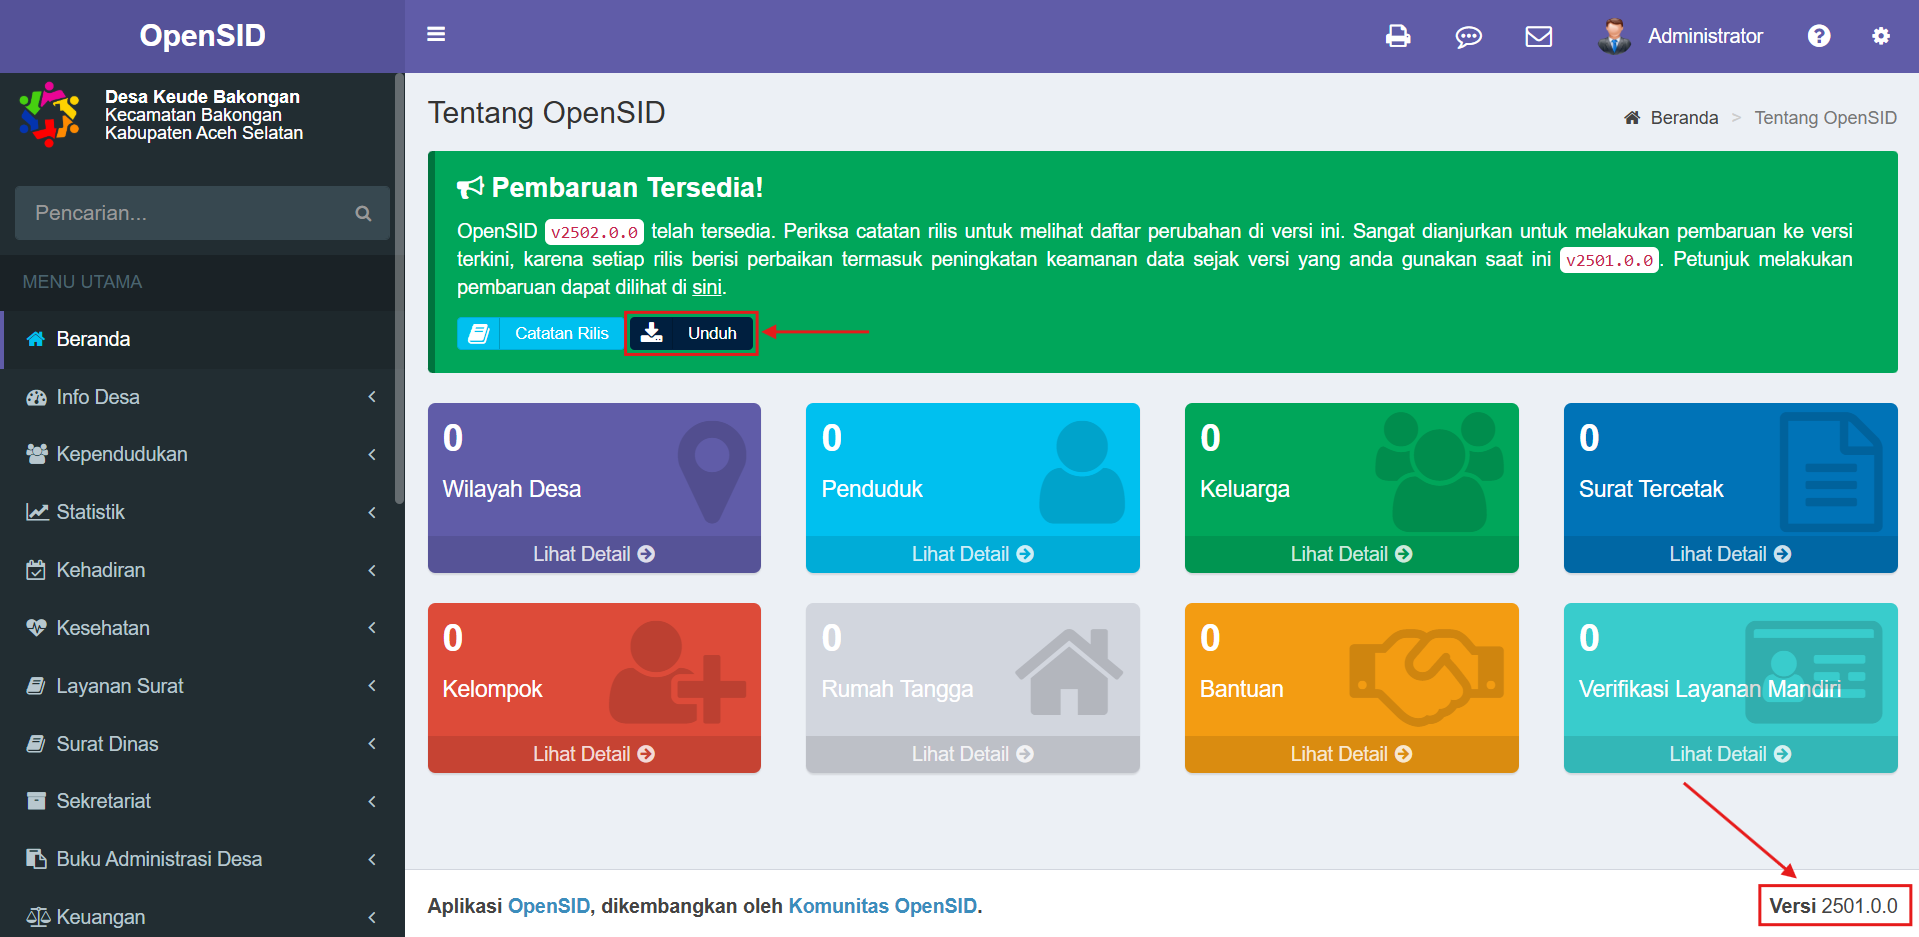Click the home icon in the breadcrumb
Screen dimensions: 1919x937
click(1633, 117)
